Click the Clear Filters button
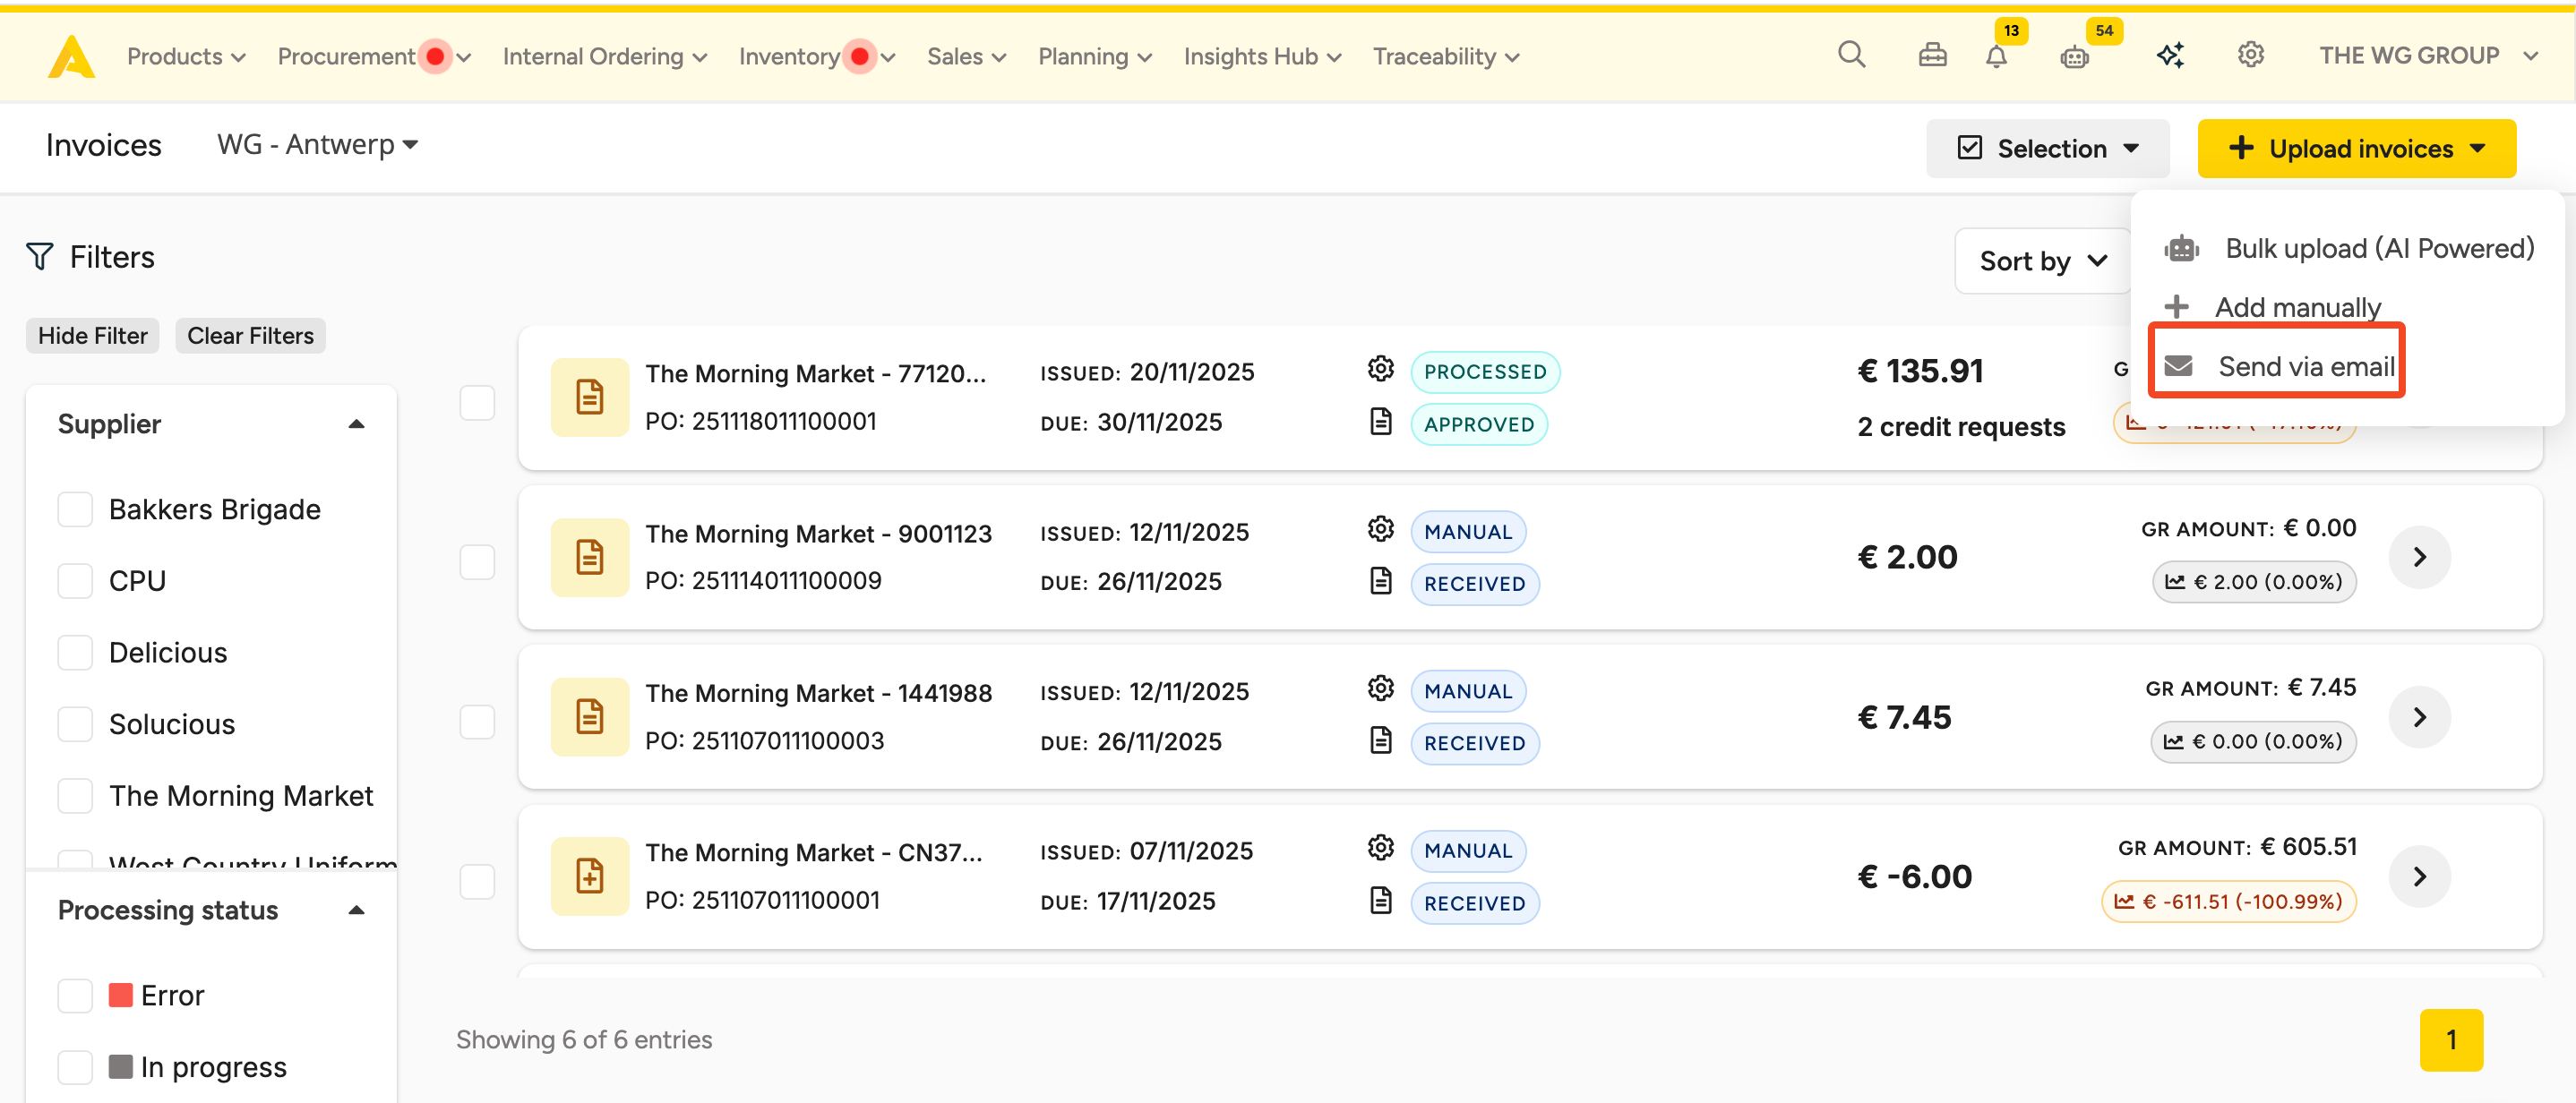This screenshot has height=1103, width=2576. tap(250, 336)
